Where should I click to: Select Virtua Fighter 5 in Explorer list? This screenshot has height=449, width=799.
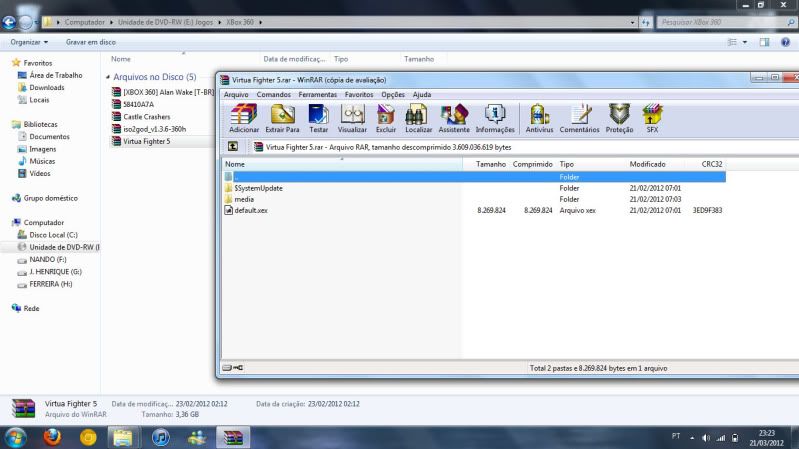pyautogui.click(x=141, y=141)
